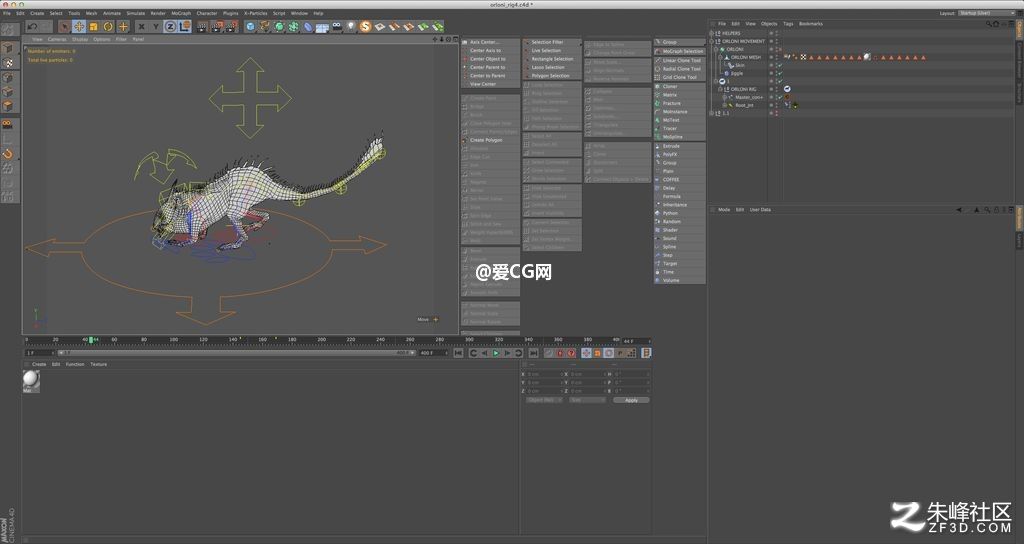
Task: Open the Simulate menu
Action: pos(136,13)
